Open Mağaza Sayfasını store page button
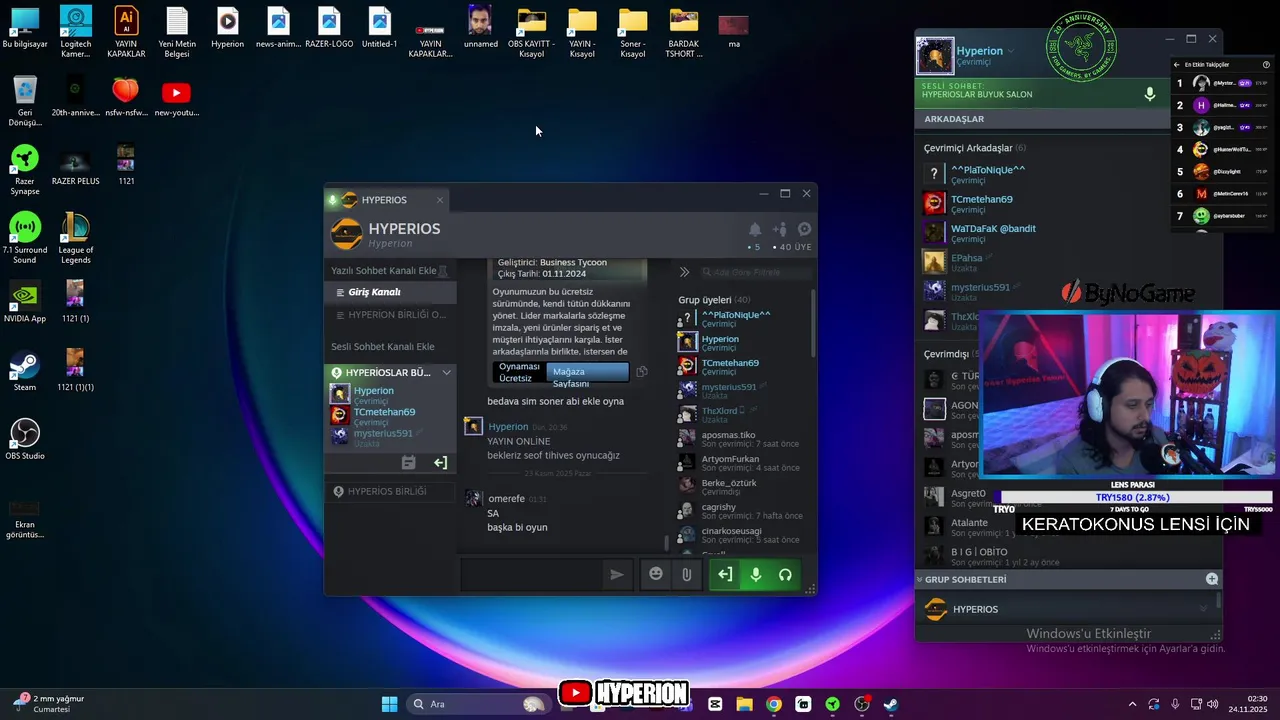Image resolution: width=1280 pixels, height=720 pixels. point(587,372)
